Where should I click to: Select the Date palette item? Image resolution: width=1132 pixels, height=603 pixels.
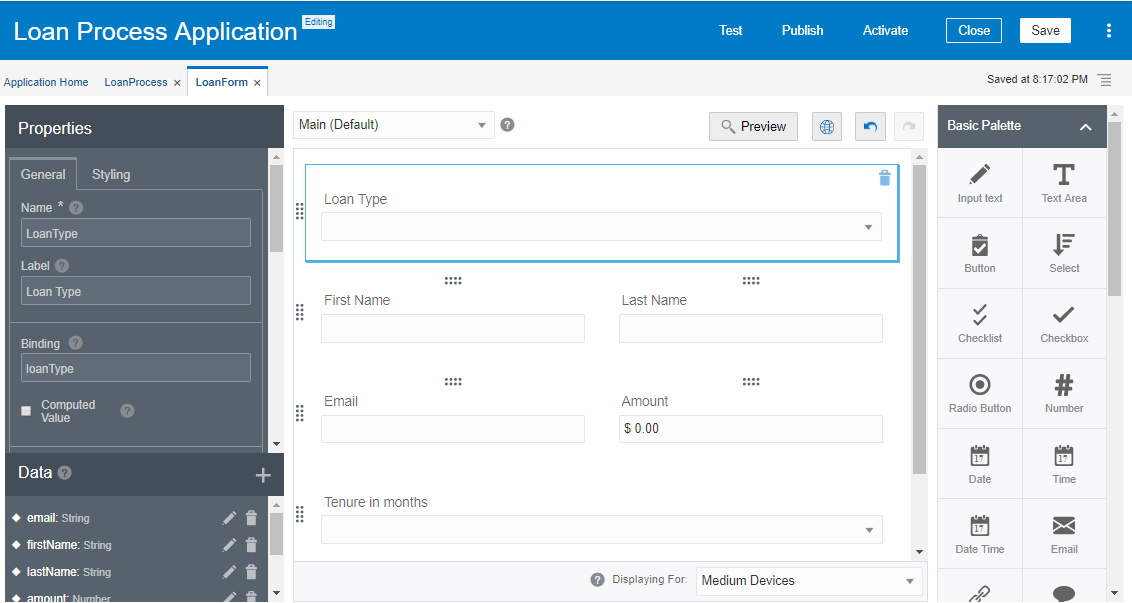click(x=980, y=464)
